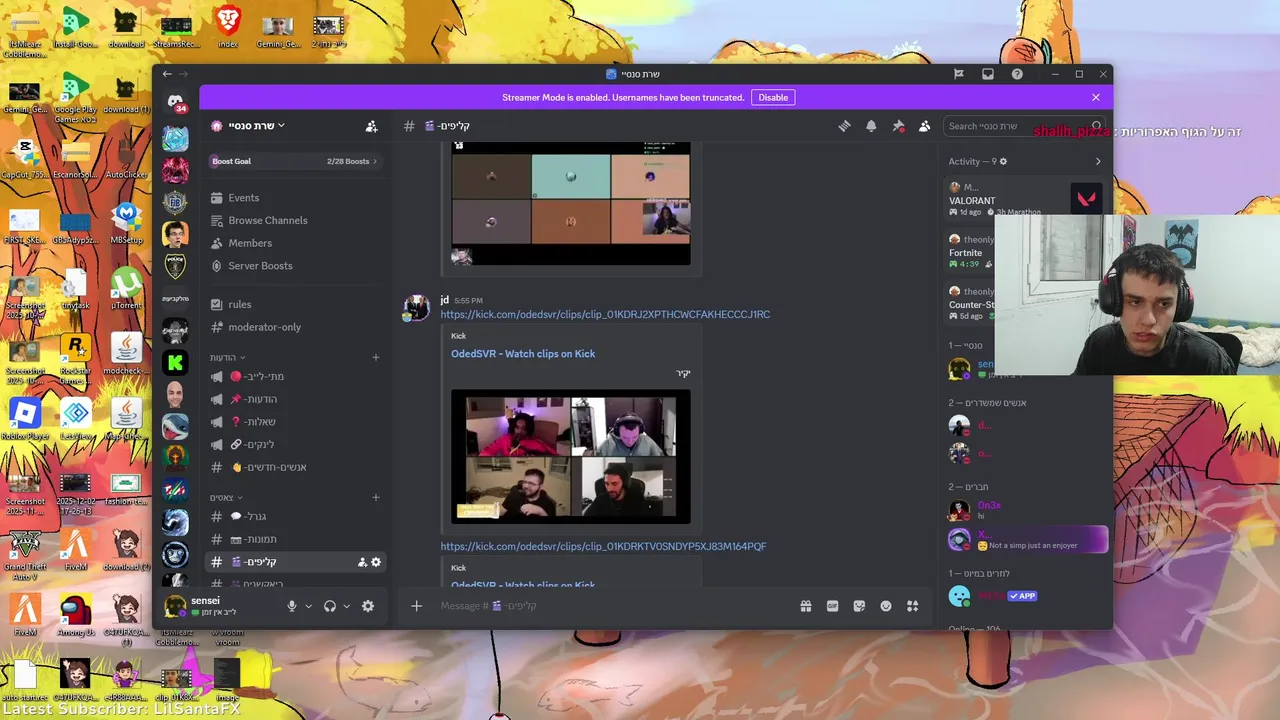This screenshot has width=1280, height=720.
Task: Open the Brave browser desktop icon
Action: [x=228, y=25]
